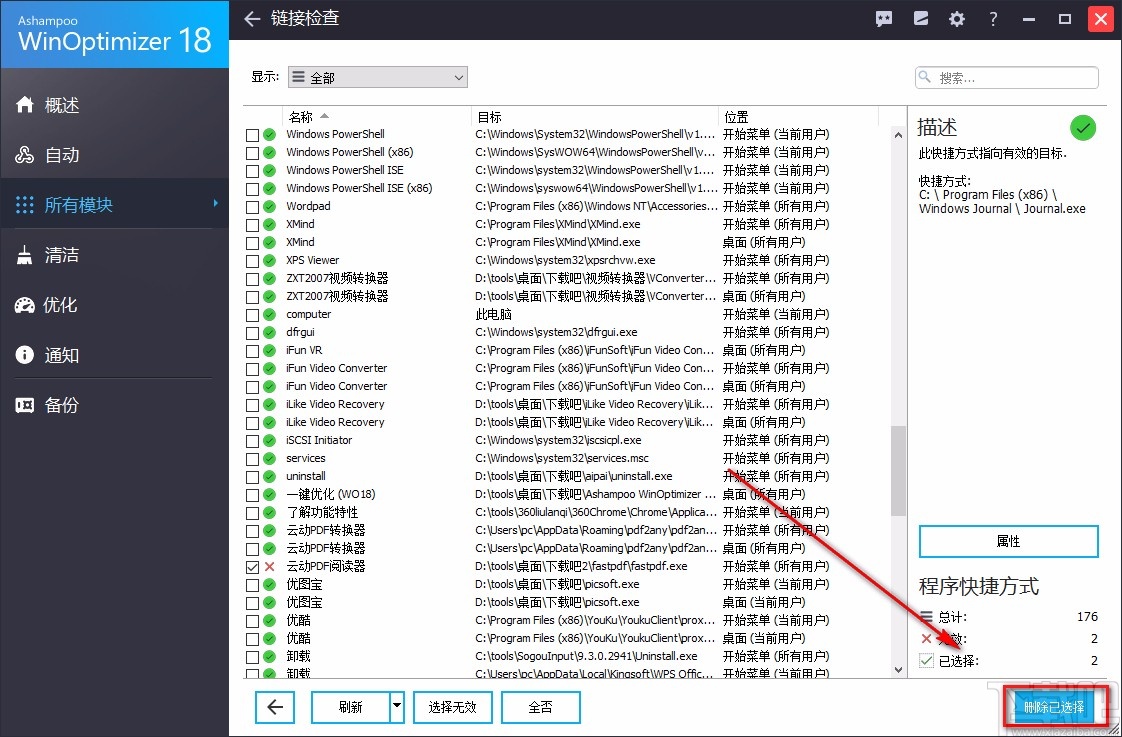Click status icon of XMind 桌面 row
The height and width of the screenshot is (737, 1122).
[269, 243]
